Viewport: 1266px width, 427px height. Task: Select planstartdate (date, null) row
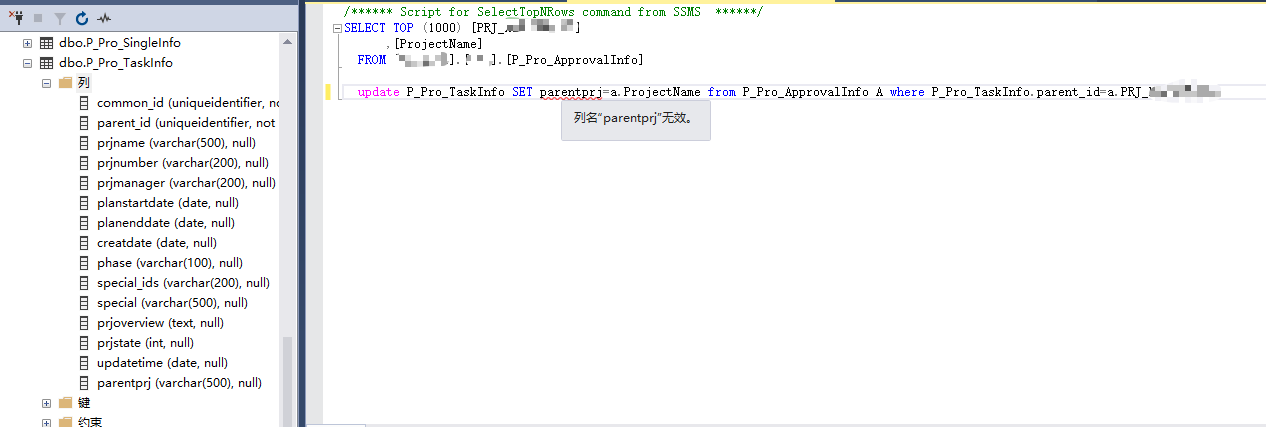click(168, 203)
